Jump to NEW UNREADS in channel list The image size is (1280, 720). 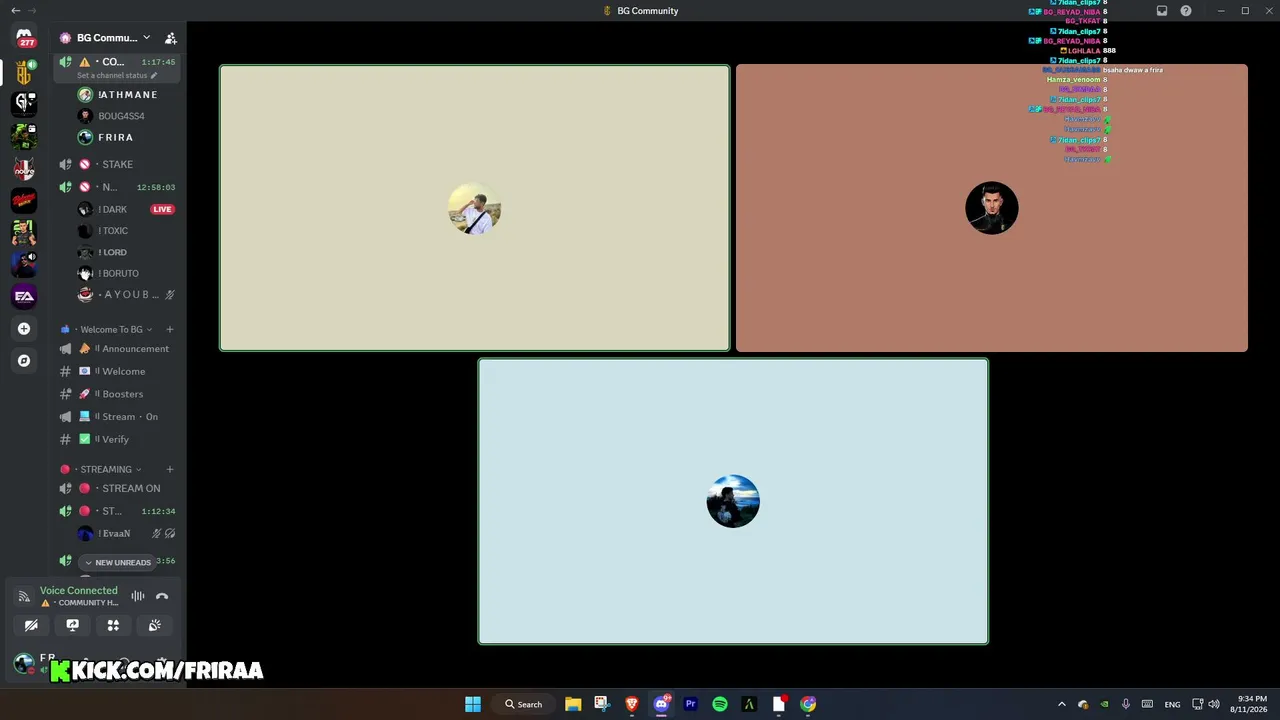[118, 562]
